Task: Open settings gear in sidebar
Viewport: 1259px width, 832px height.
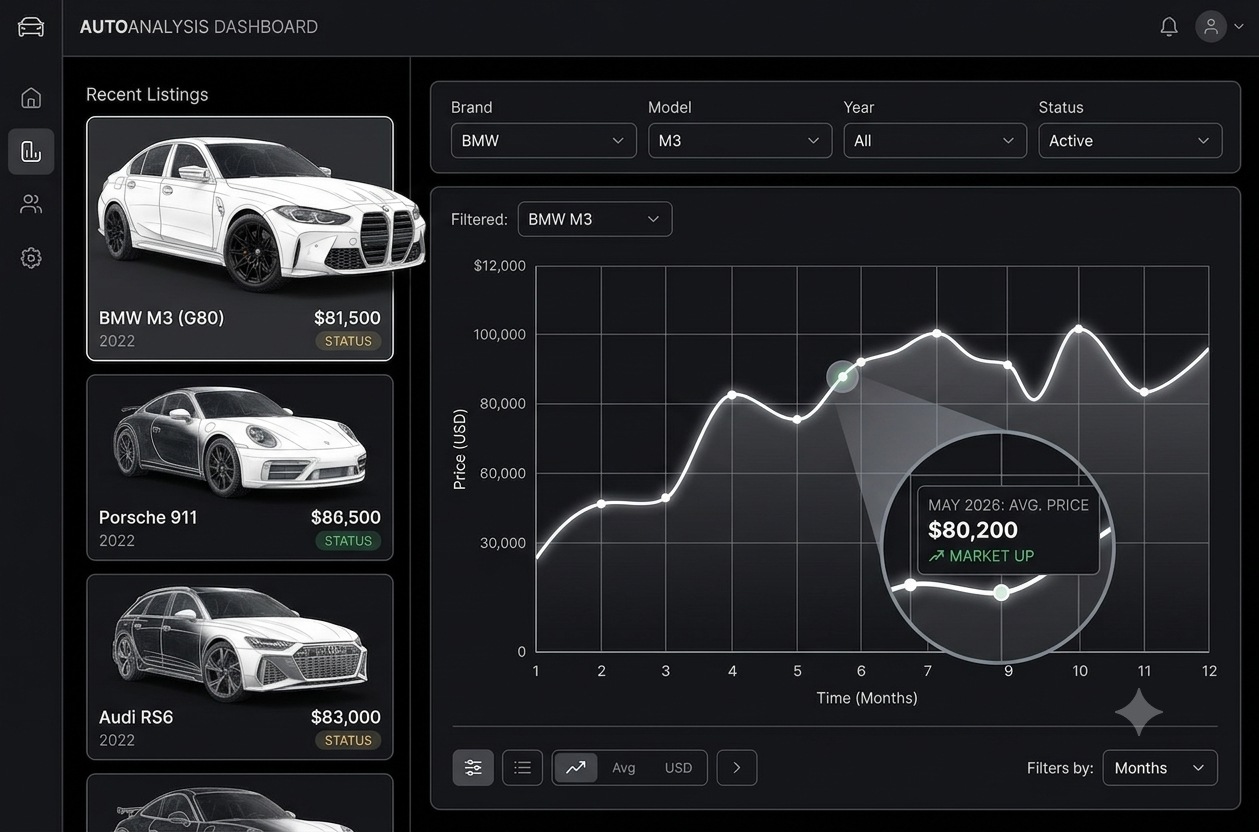Action: [31, 258]
